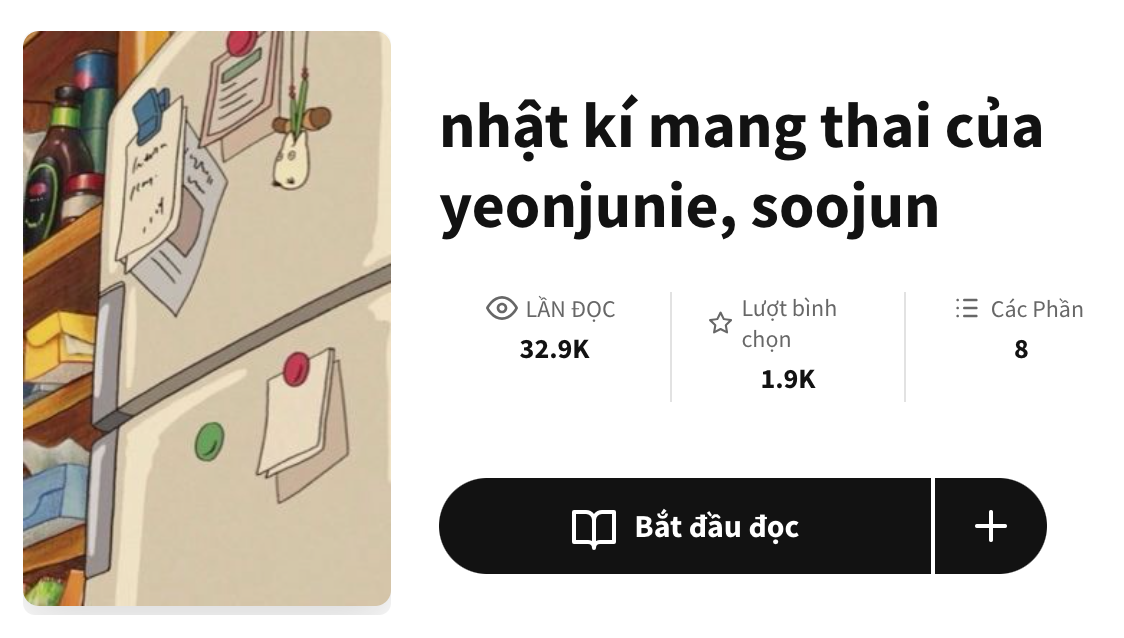The width and height of the screenshot is (1124, 638).
Task: Click the 32.9K read count
Action: click(x=554, y=350)
